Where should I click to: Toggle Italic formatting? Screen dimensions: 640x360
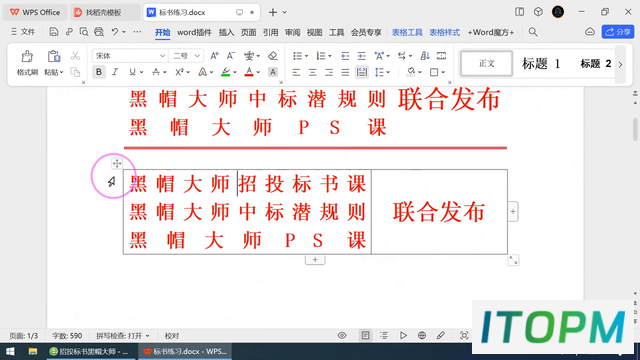(115, 72)
